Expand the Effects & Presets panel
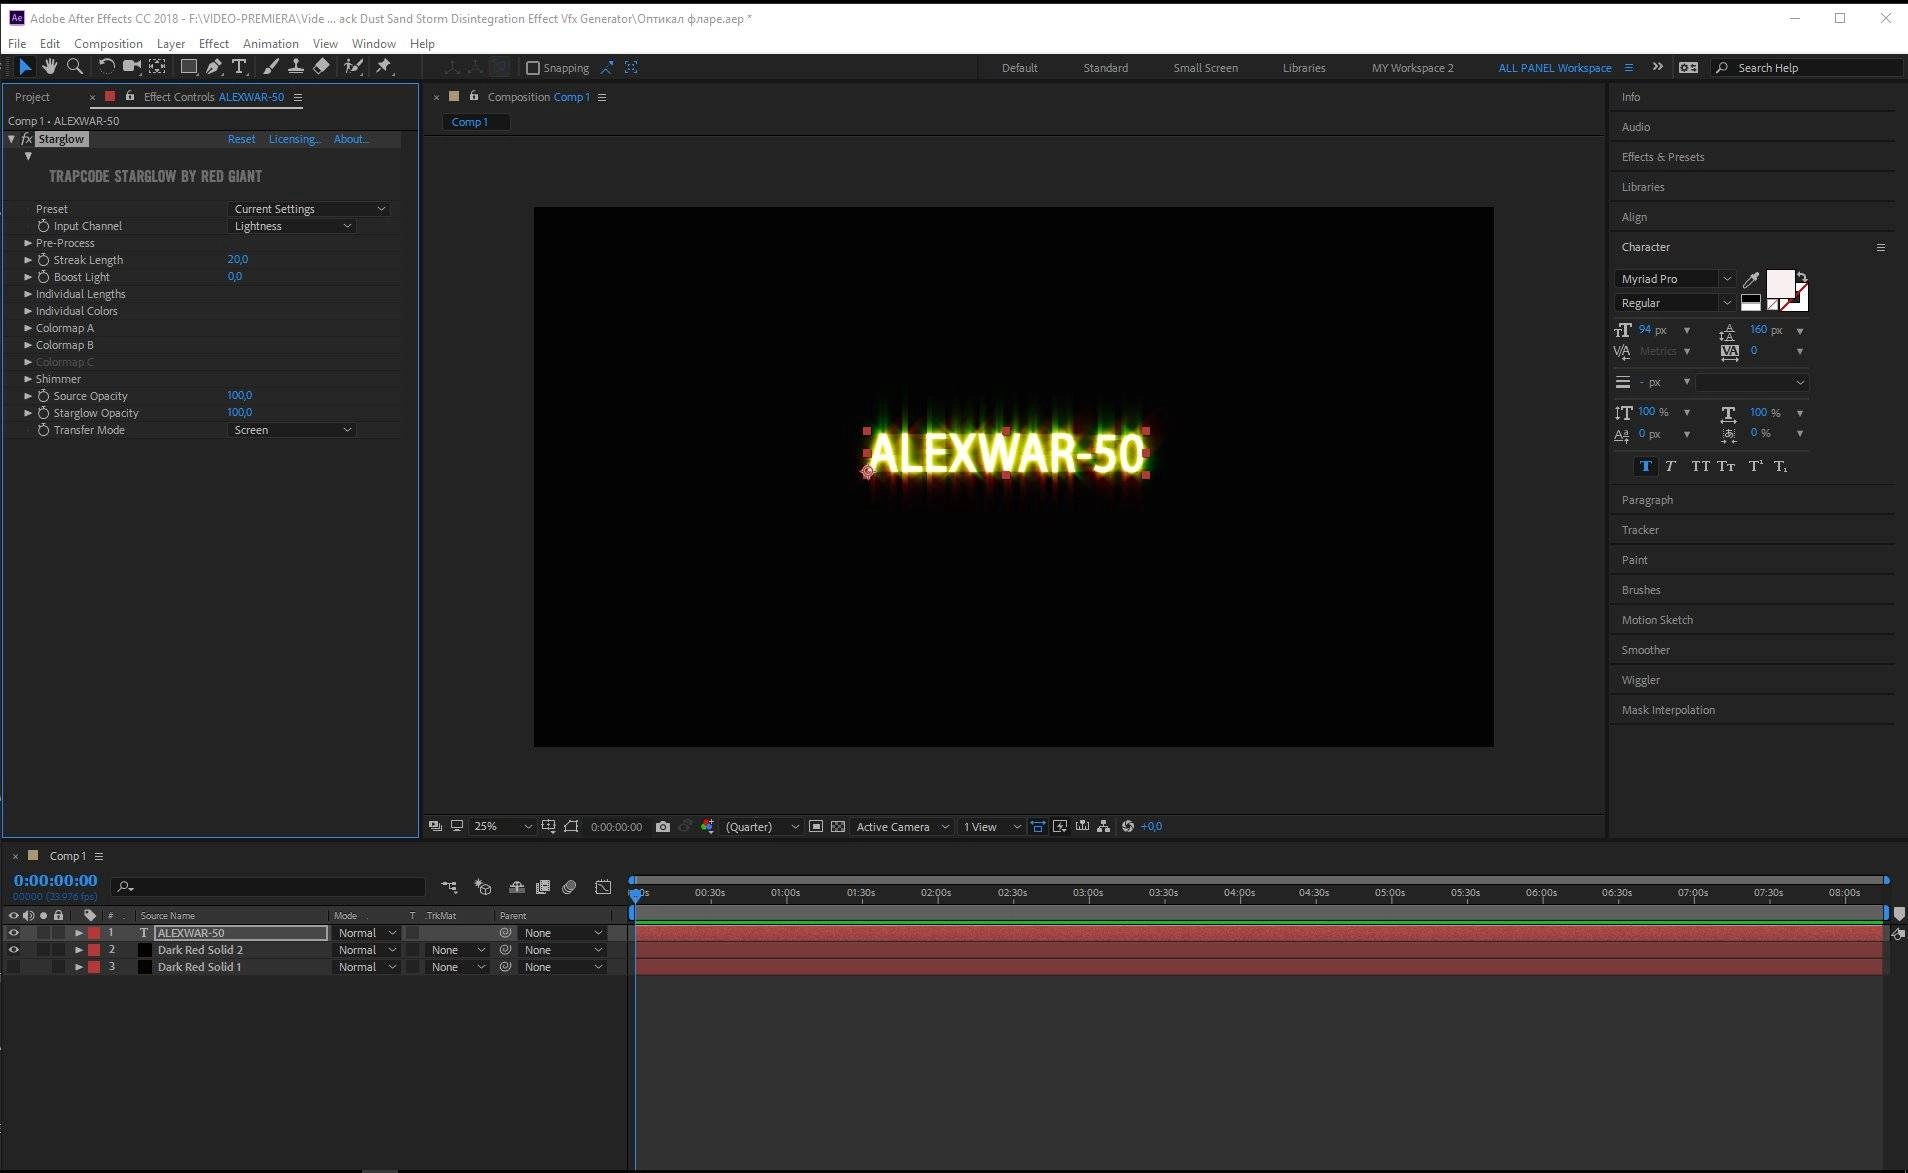Screen dimensions: 1908x1173 (1663, 157)
